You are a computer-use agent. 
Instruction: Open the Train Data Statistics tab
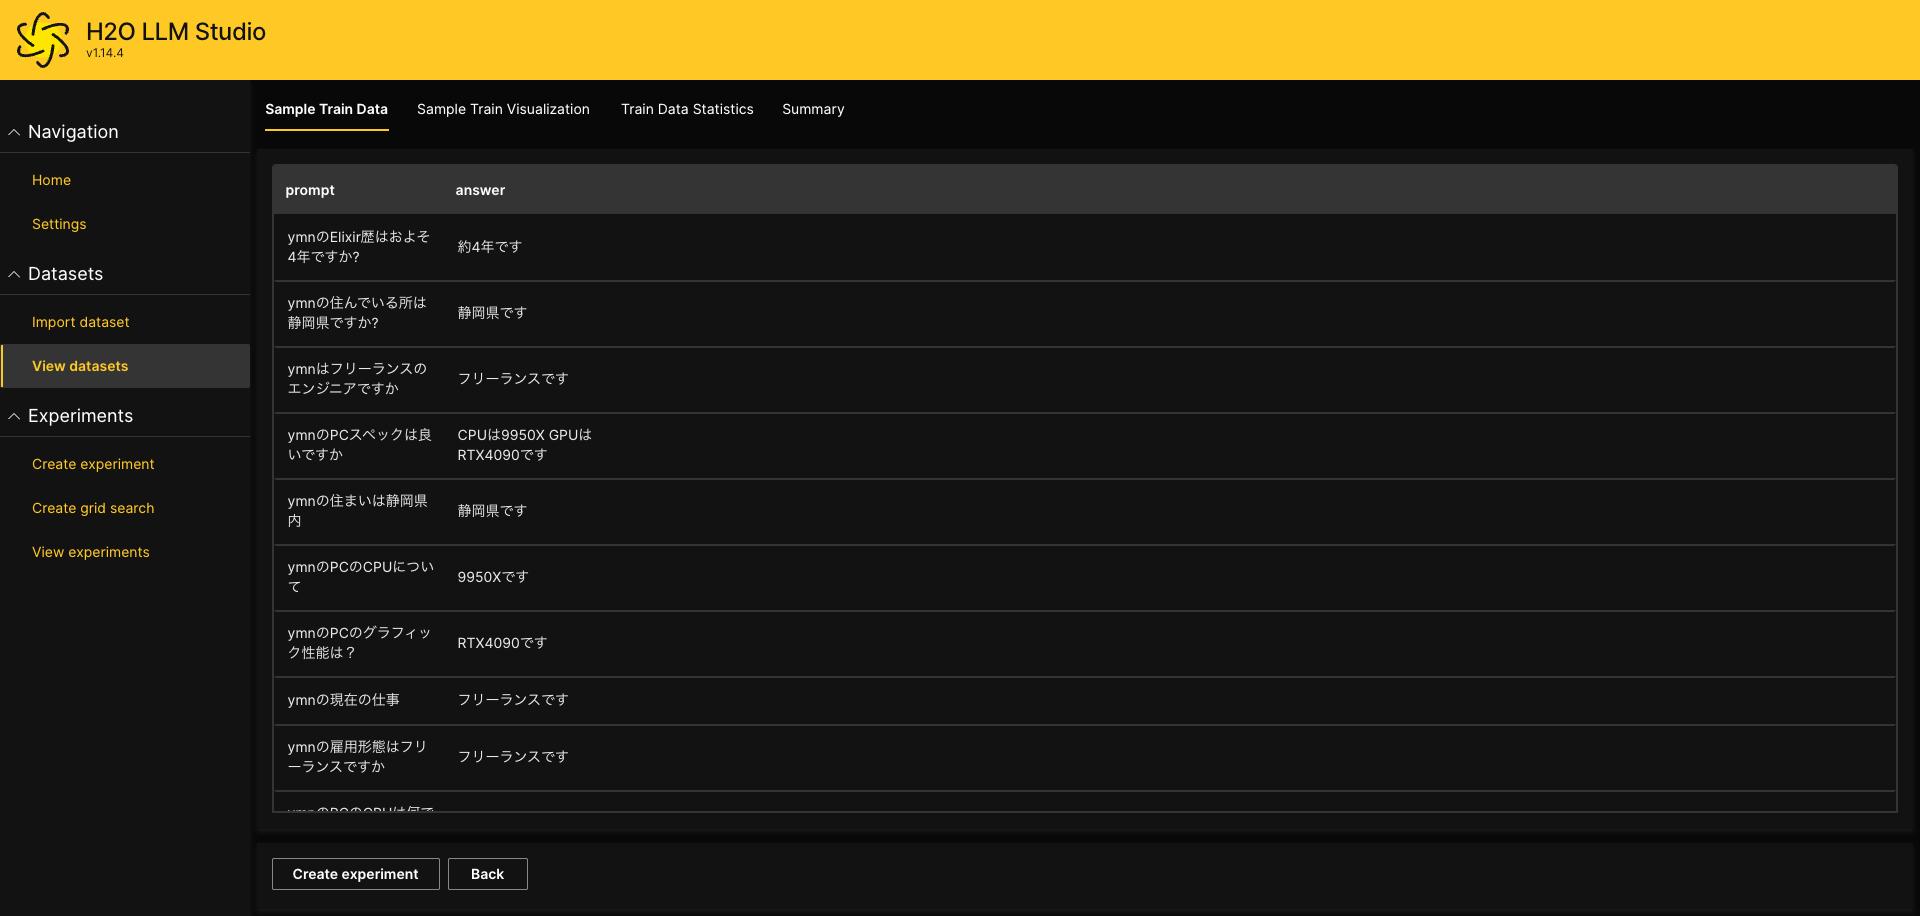pos(687,109)
